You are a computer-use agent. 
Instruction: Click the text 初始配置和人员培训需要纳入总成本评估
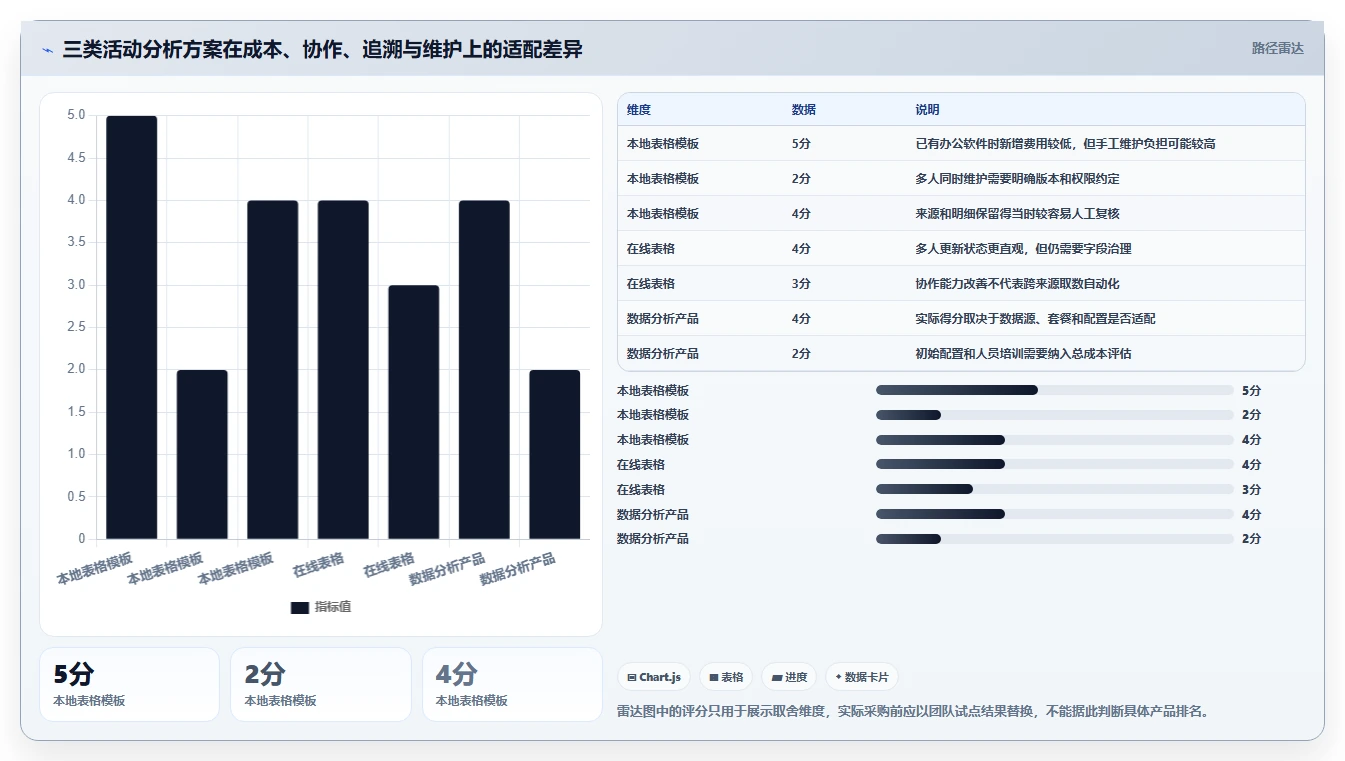point(1023,354)
